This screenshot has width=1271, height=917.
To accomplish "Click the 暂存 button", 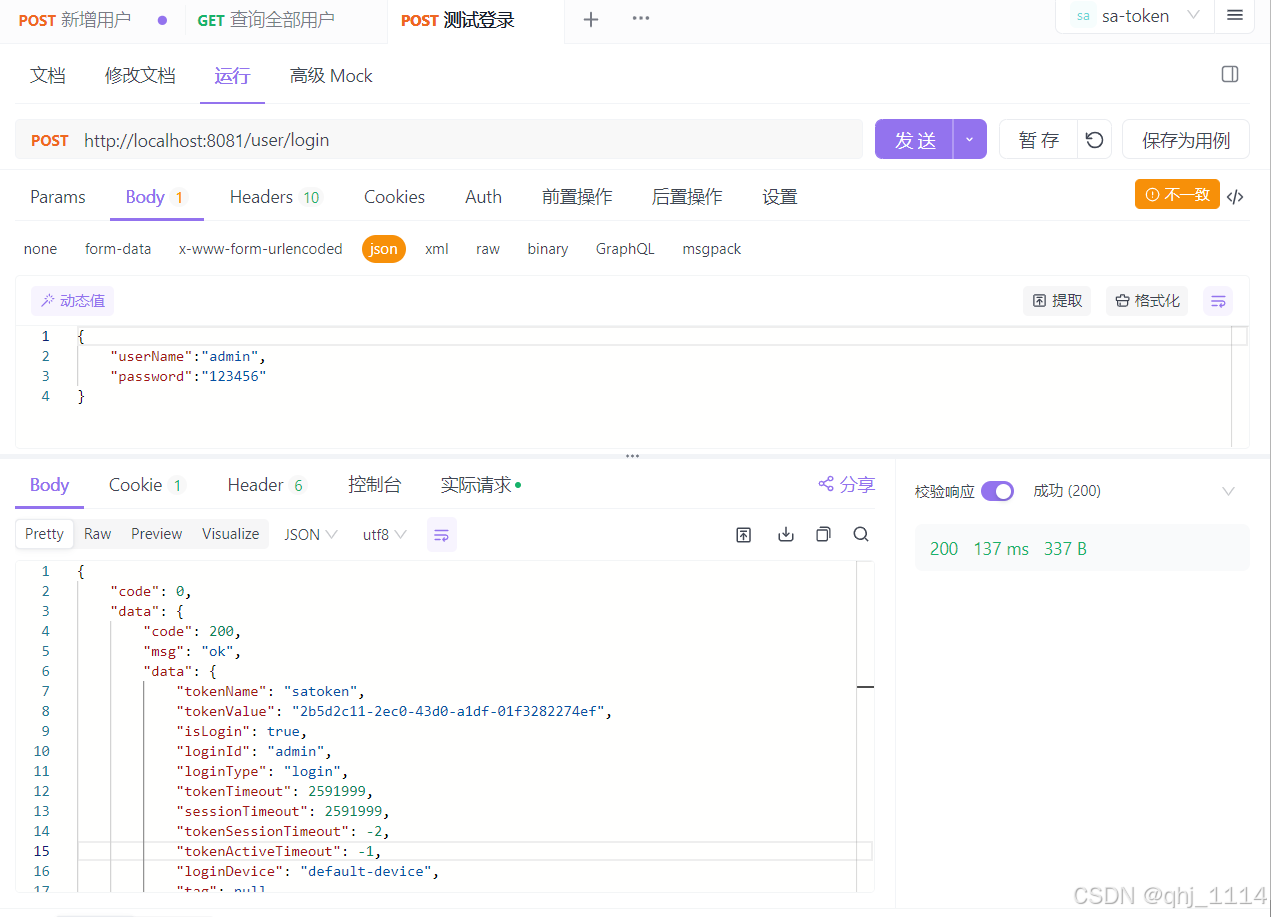I will (x=1038, y=139).
